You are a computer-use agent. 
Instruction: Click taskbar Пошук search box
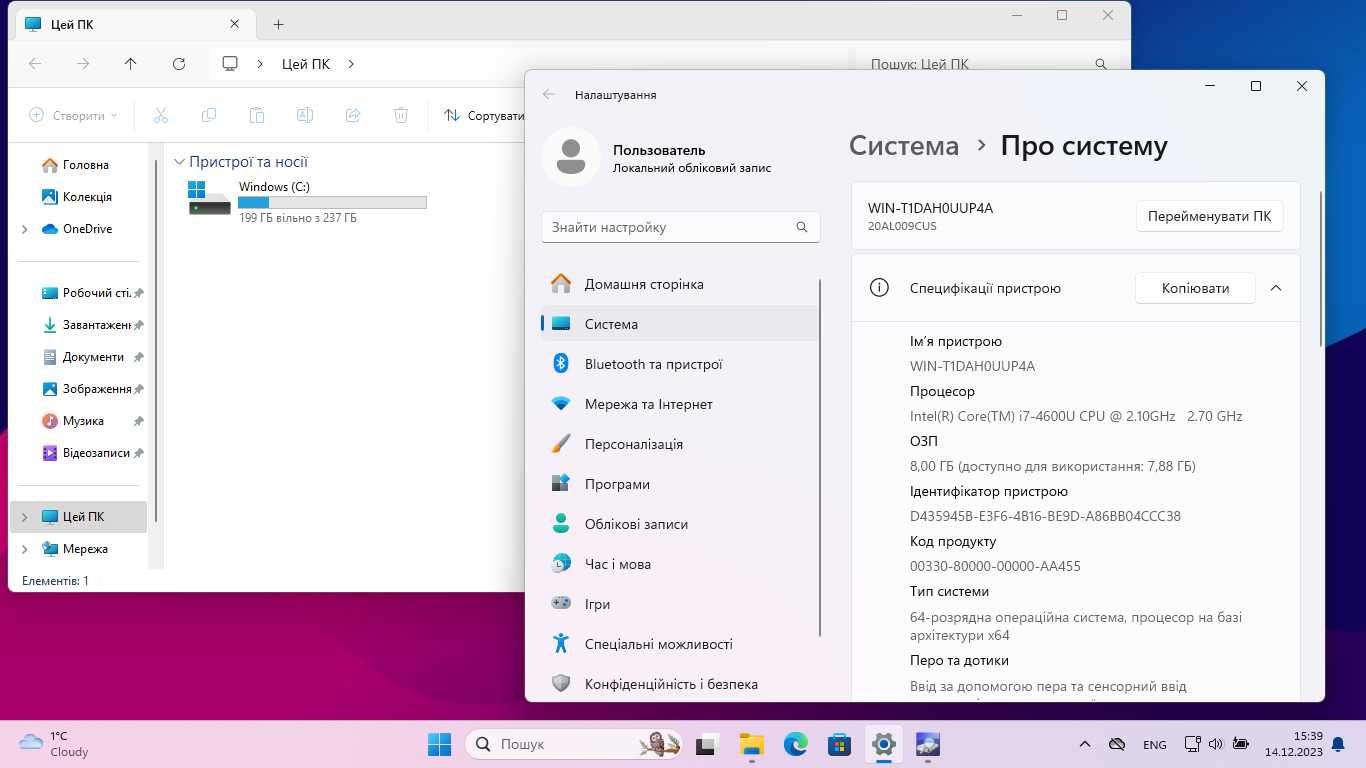pyautogui.click(x=575, y=744)
